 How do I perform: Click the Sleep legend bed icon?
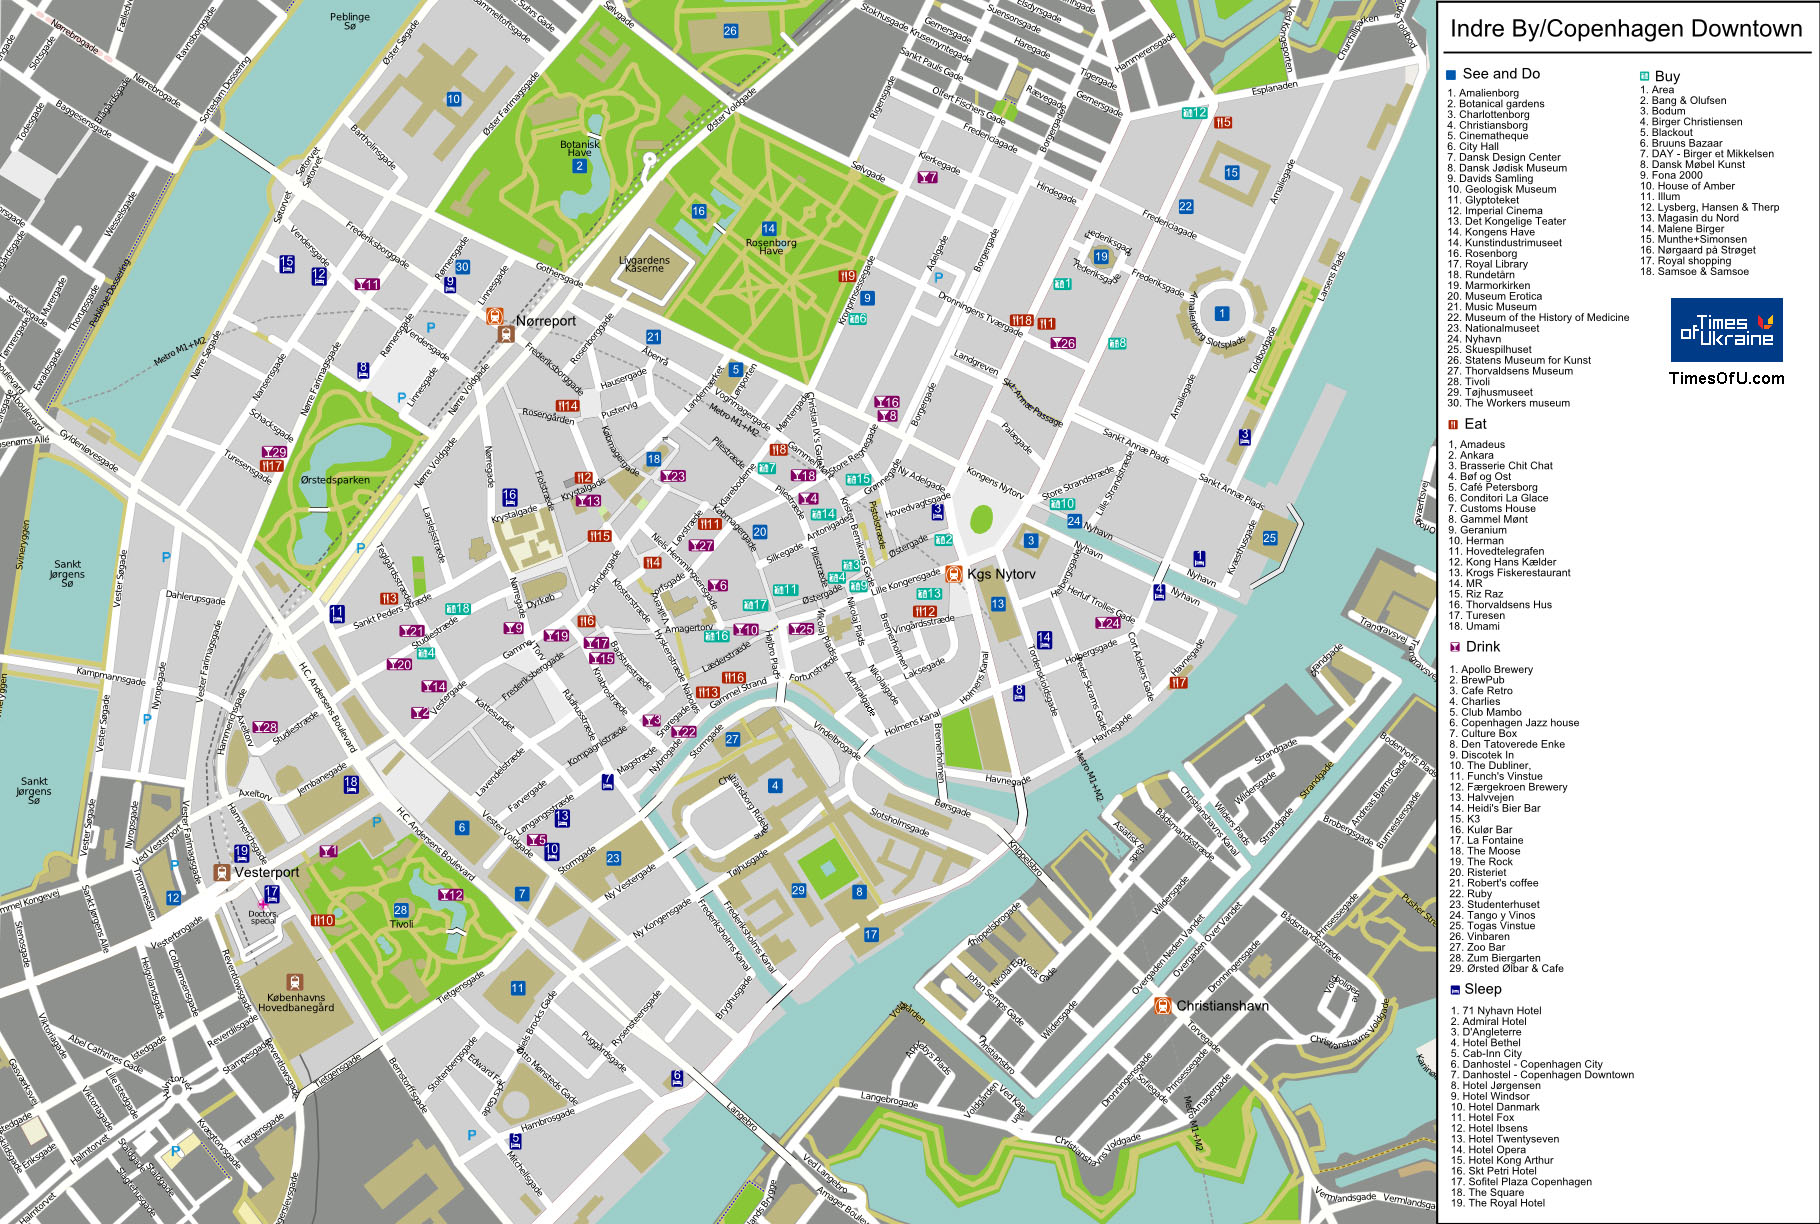coord(1455,989)
